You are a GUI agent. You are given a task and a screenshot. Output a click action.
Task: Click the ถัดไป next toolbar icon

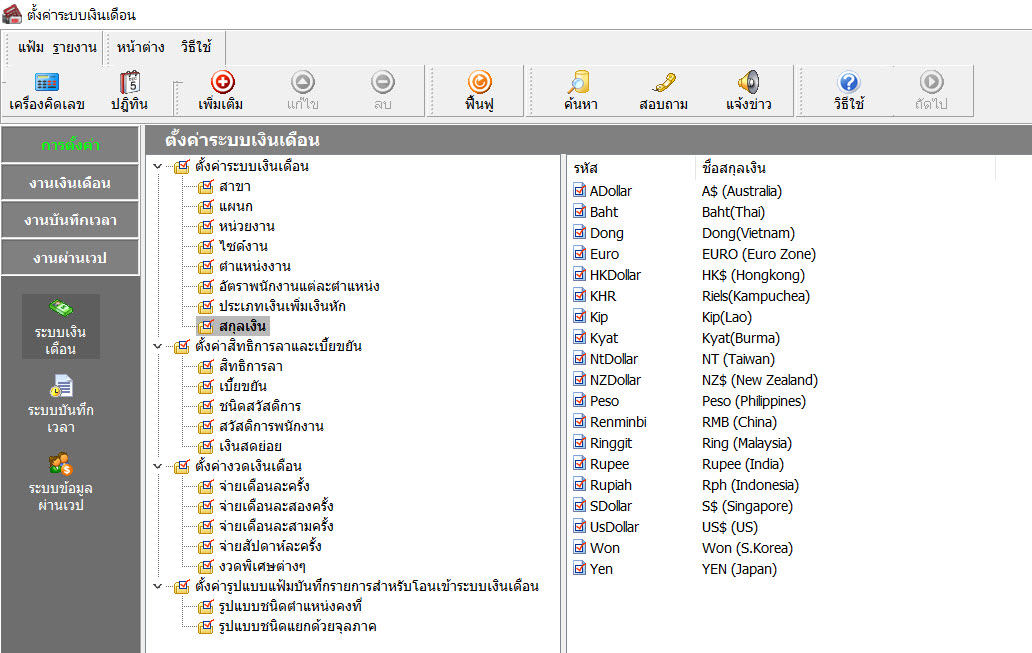tap(931, 82)
